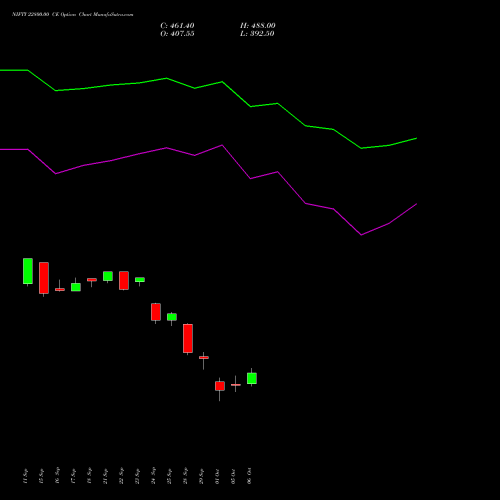Viewport: 500px width, 500px height.
Task: Click the 18 Sep date label
Action: coord(89,476)
